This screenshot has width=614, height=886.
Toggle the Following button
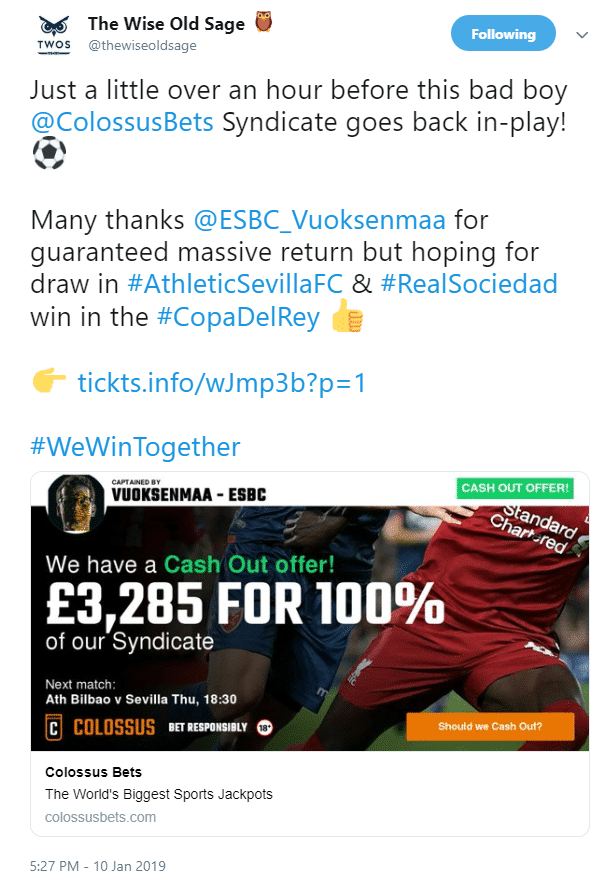503,34
